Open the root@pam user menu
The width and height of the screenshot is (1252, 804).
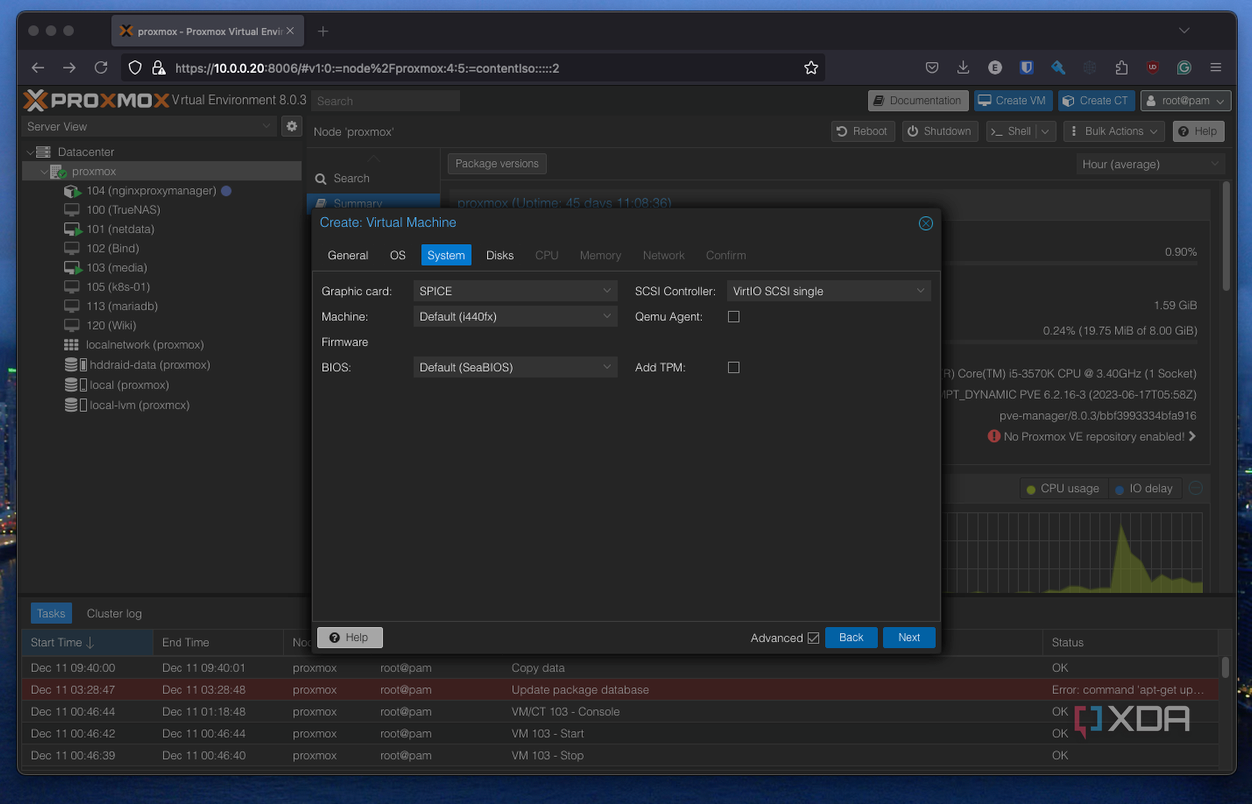pyautogui.click(x=1186, y=100)
